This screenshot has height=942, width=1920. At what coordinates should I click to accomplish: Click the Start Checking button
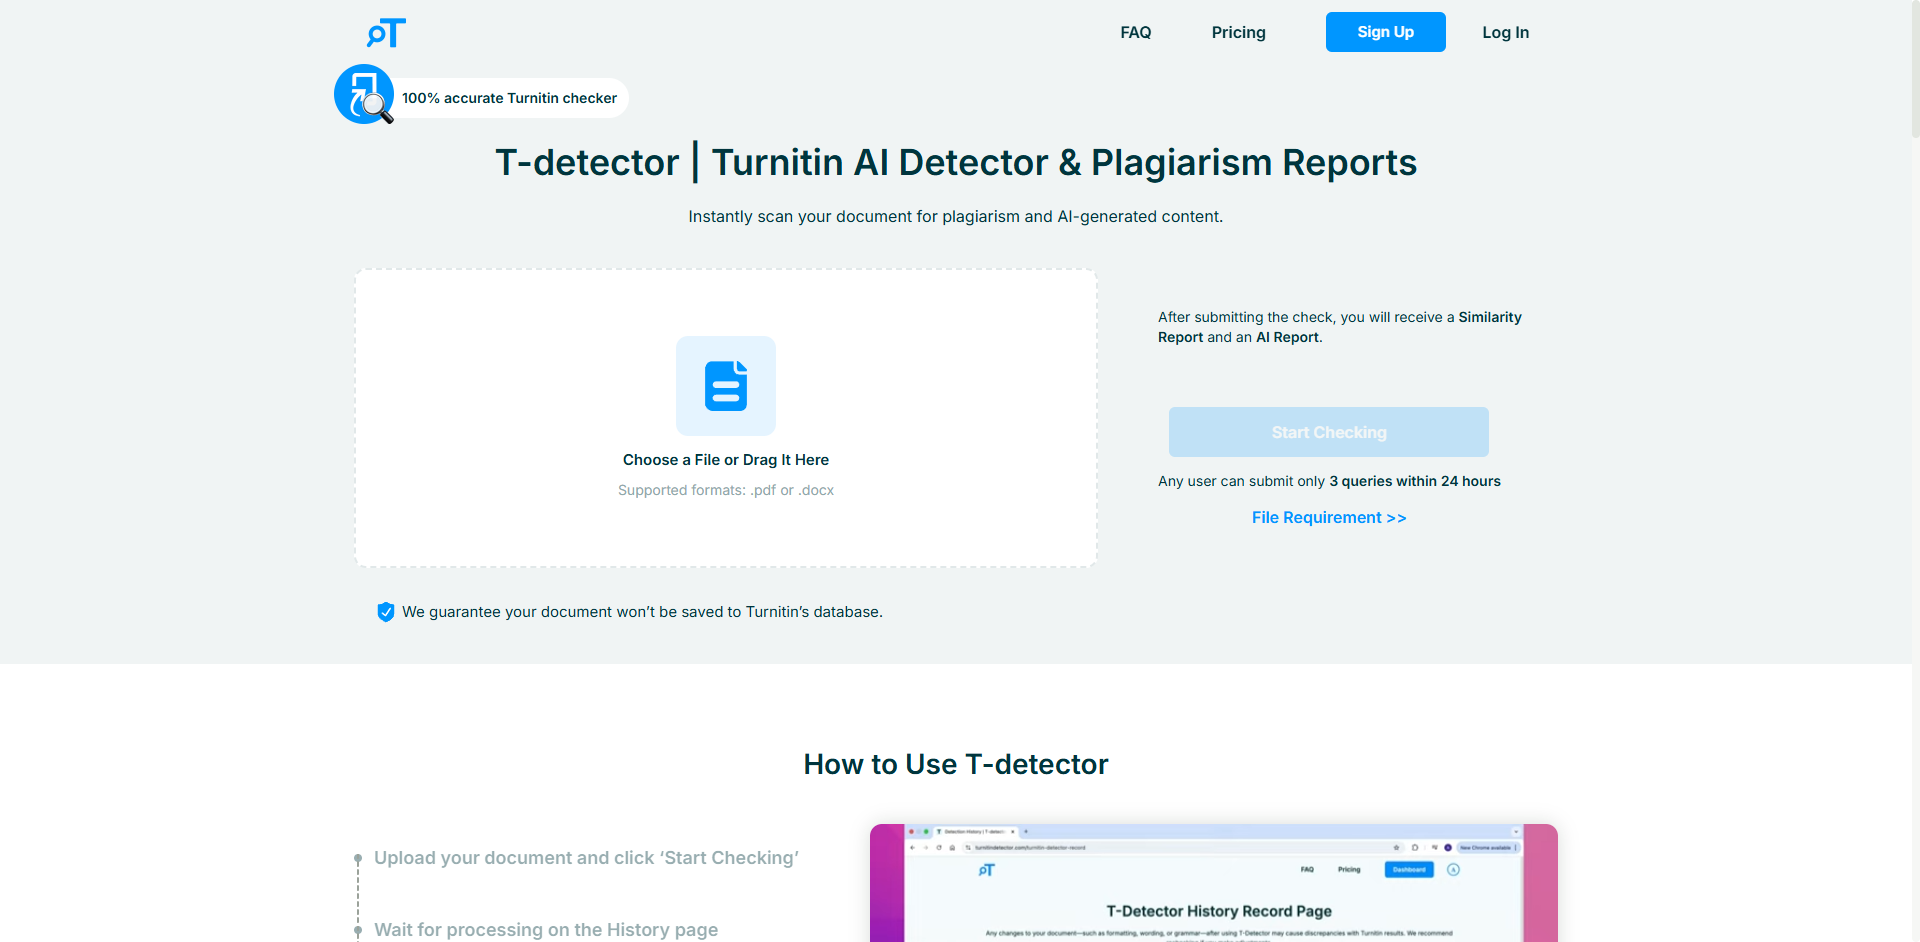pyautogui.click(x=1328, y=431)
